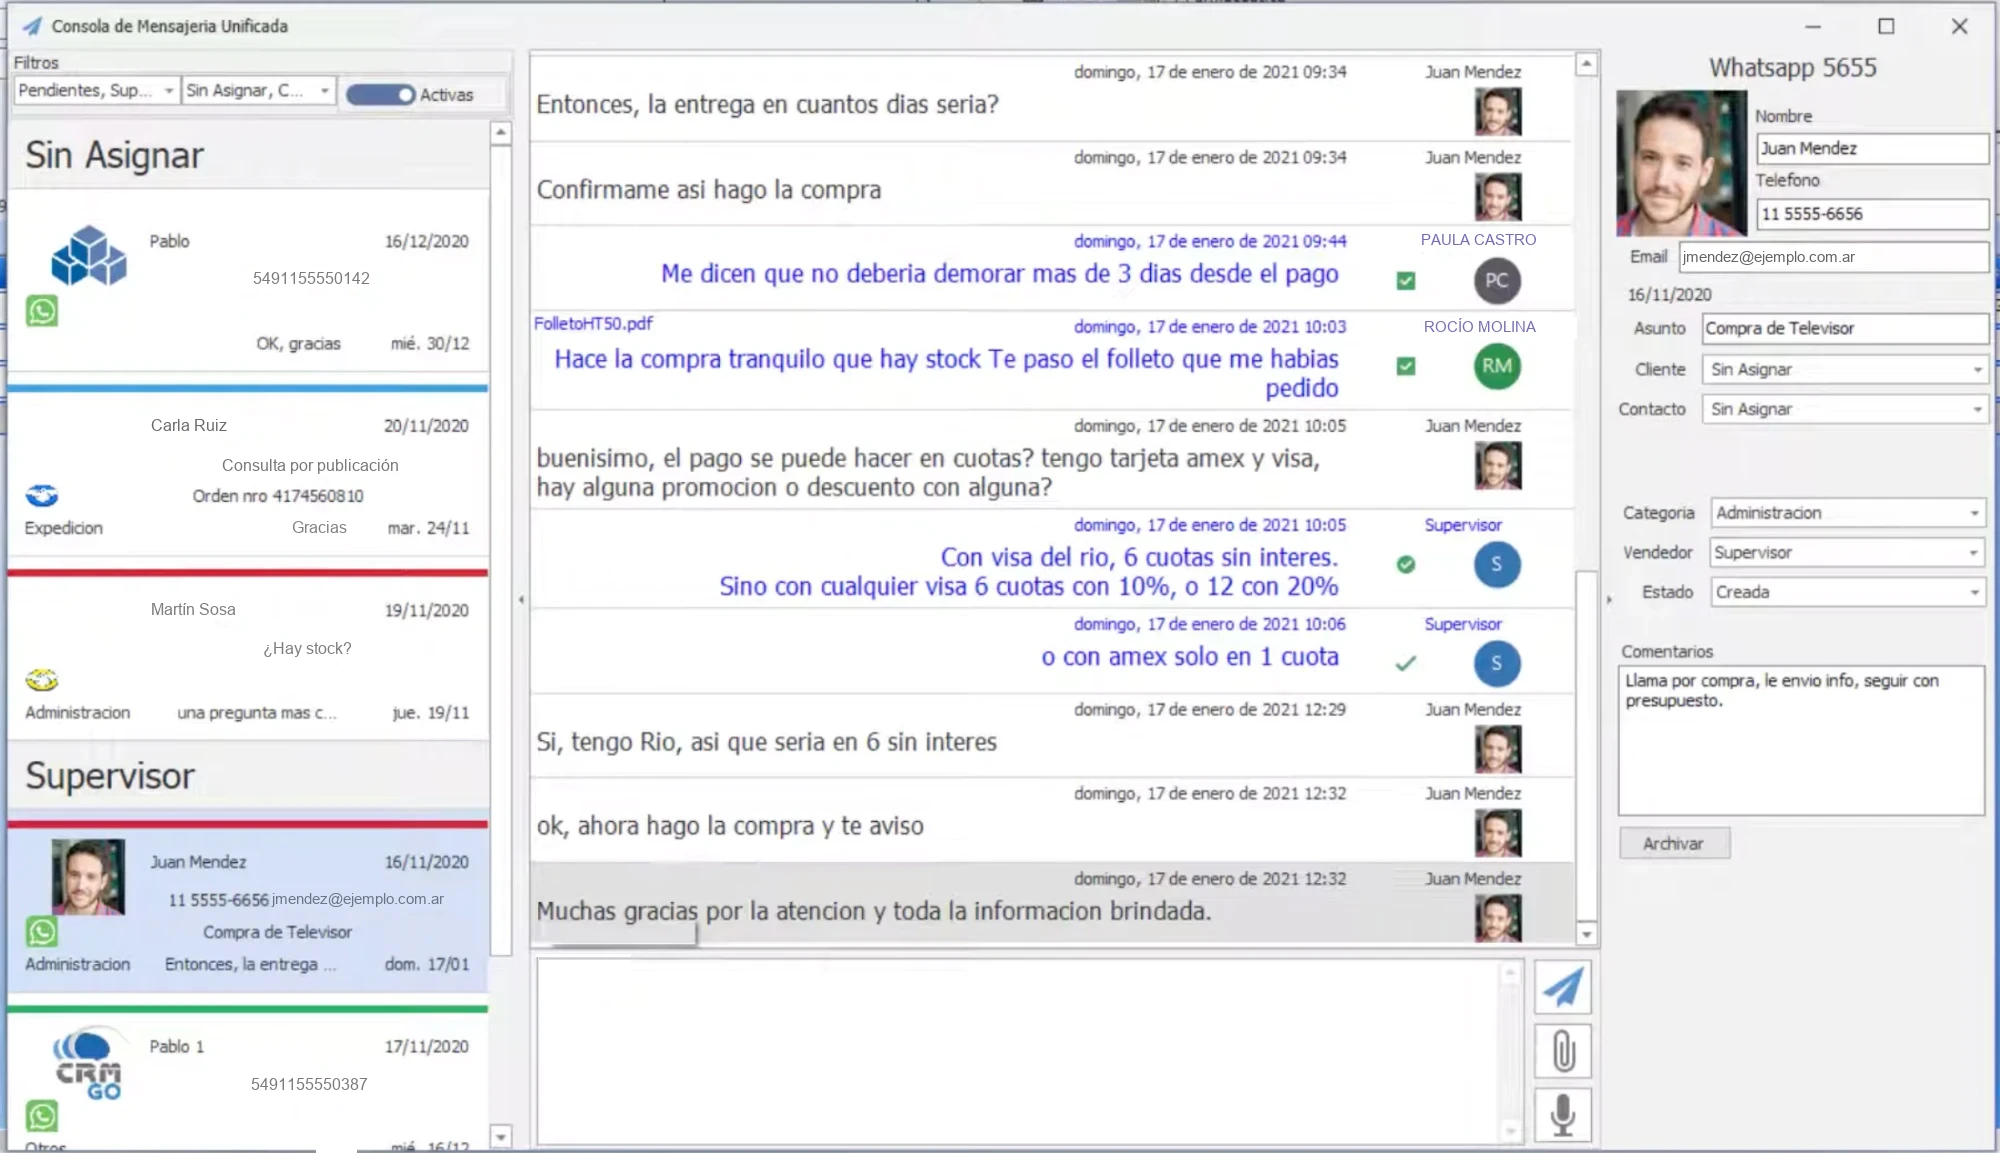Click Supervisor S avatar on 10:05 message

1497,564
